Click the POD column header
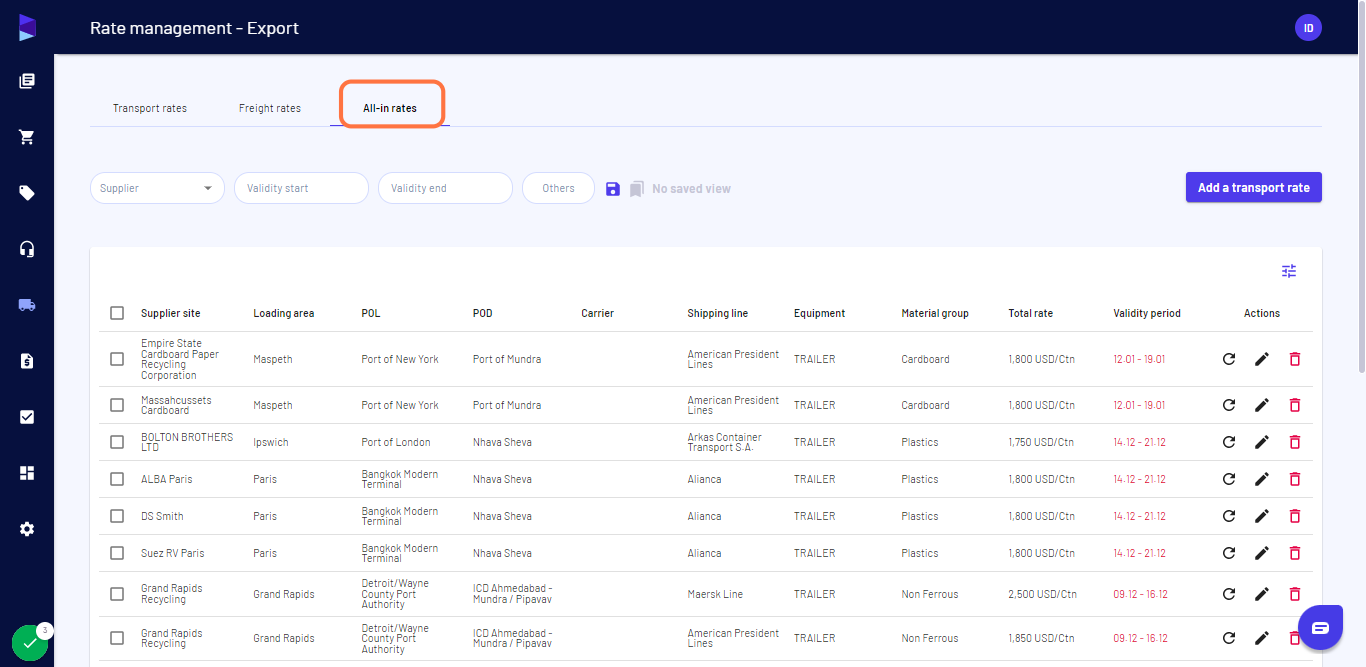Screen dimensions: 1366x667 pyautogui.click(x=483, y=313)
